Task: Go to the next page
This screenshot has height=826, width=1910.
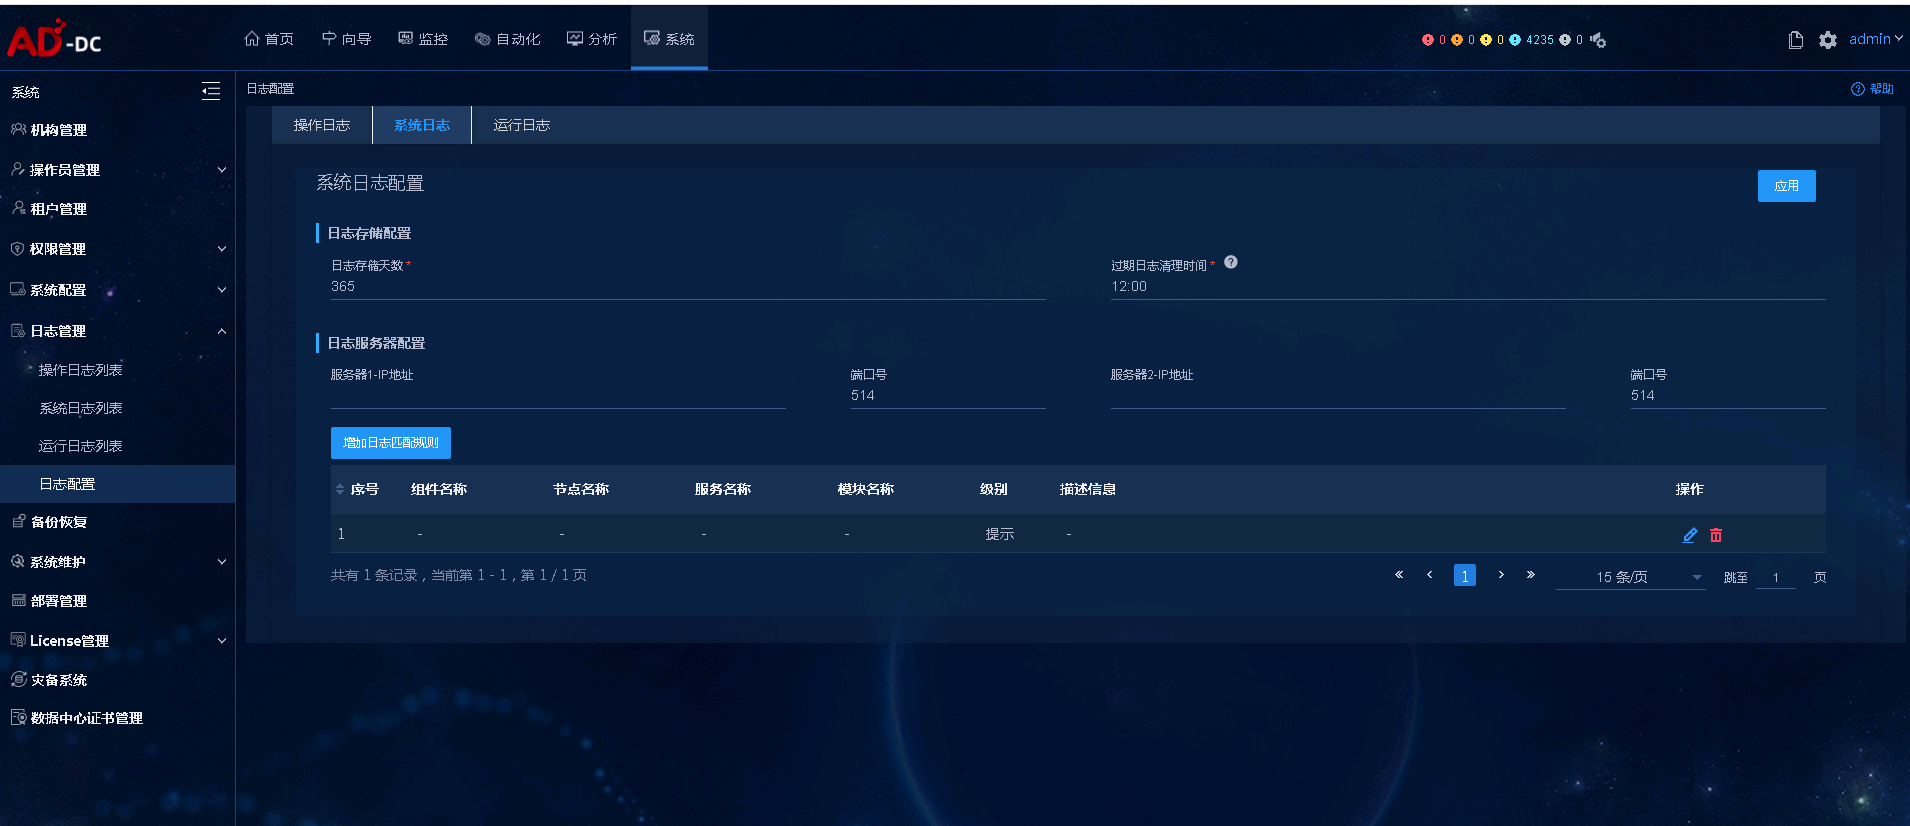Action: [1501, 575]
